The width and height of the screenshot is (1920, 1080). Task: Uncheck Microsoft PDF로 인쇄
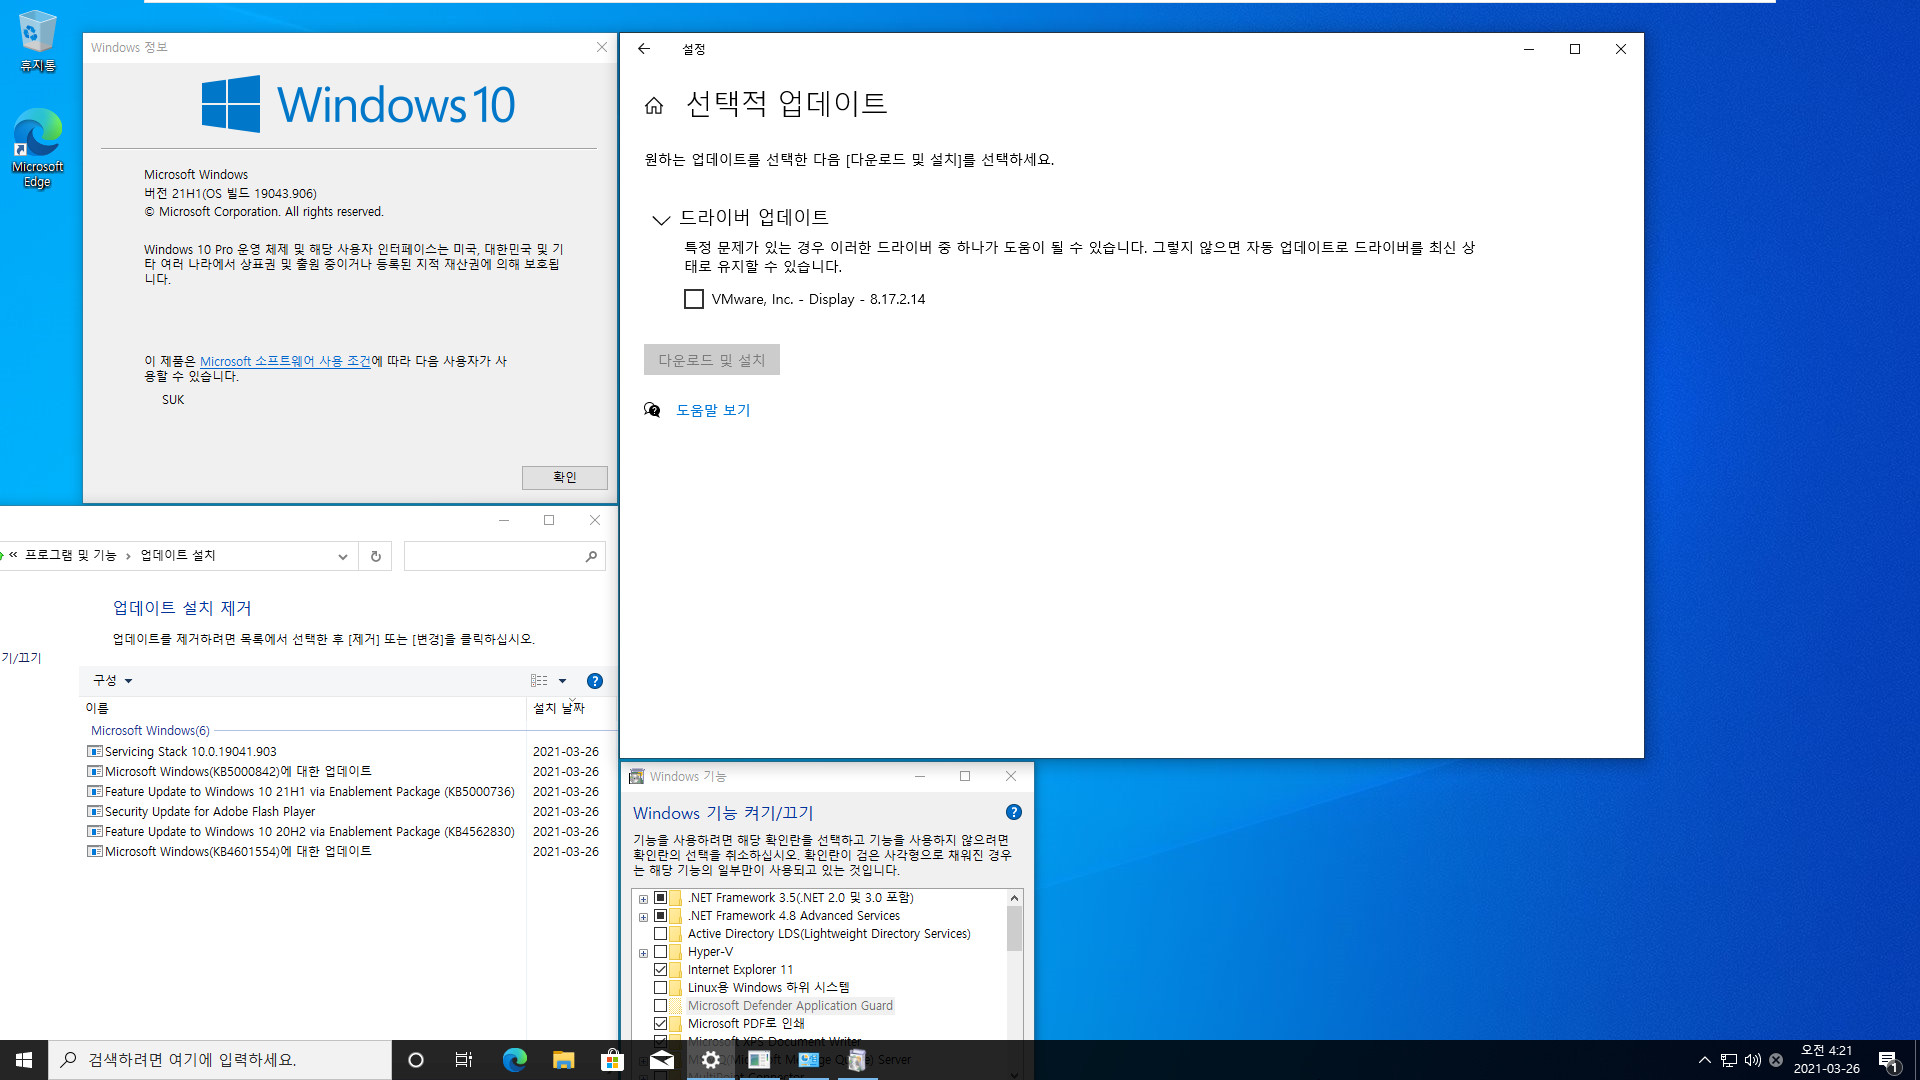pyautogui.click(x=660, y=1024)
